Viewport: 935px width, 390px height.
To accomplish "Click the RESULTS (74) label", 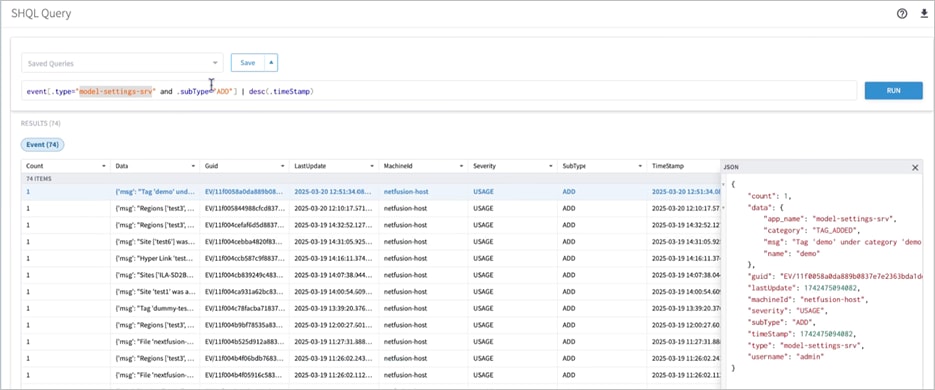I will (x=41, y=123).
